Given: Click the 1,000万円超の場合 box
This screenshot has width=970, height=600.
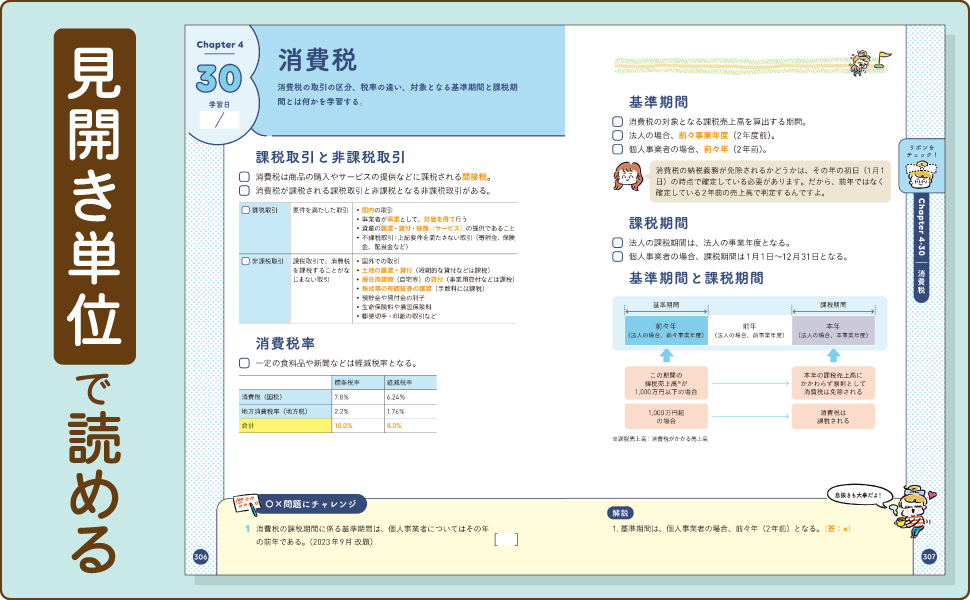Looking at the screenshot, I should [666, 416].
